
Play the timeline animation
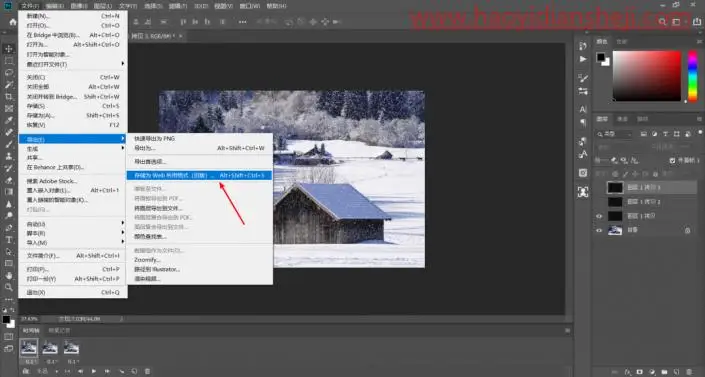94,371
